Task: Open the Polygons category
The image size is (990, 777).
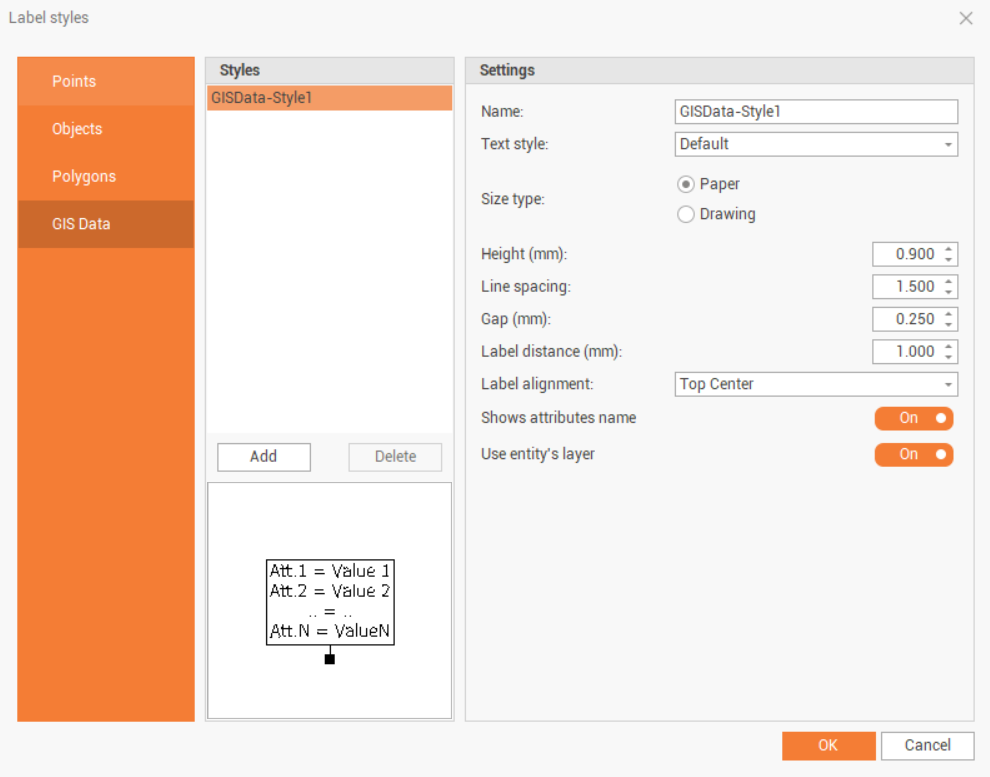Action: point(106,176)
